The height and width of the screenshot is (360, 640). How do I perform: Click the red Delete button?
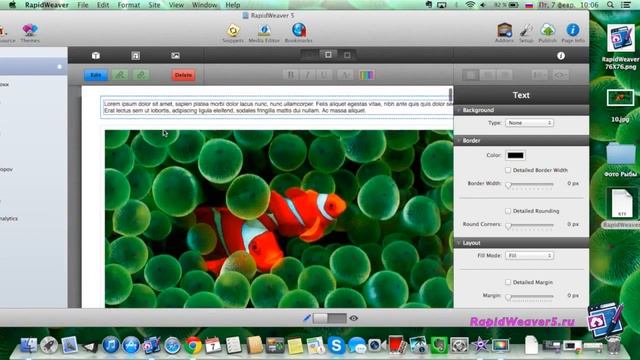click(x=183, y=75)
